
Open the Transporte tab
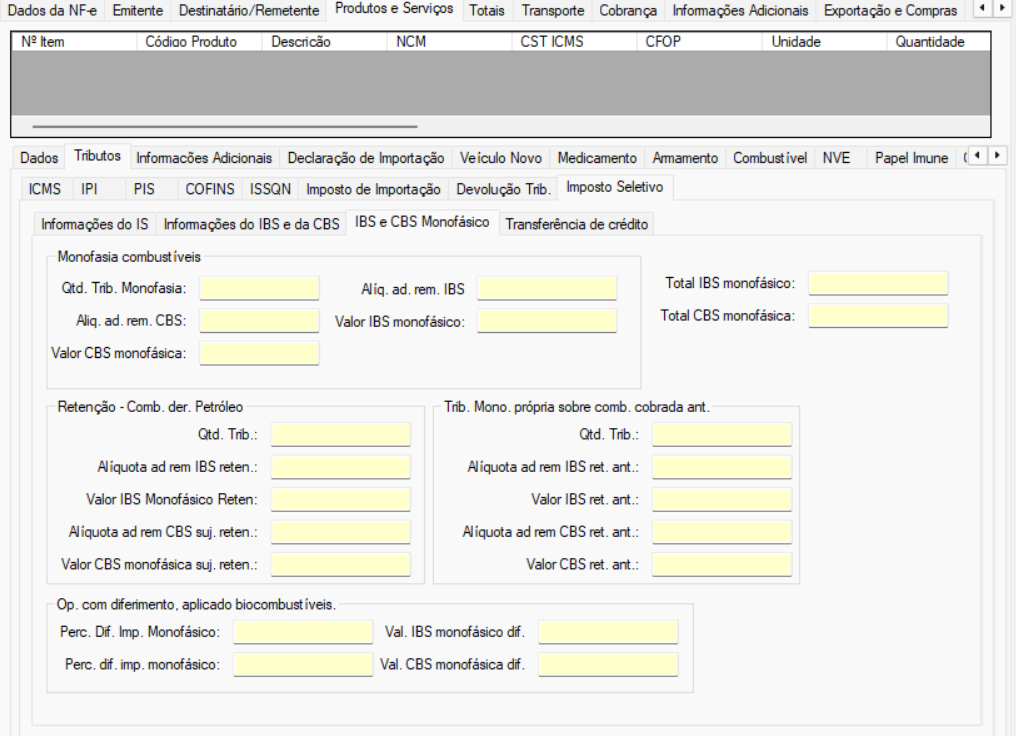(553, 11)
